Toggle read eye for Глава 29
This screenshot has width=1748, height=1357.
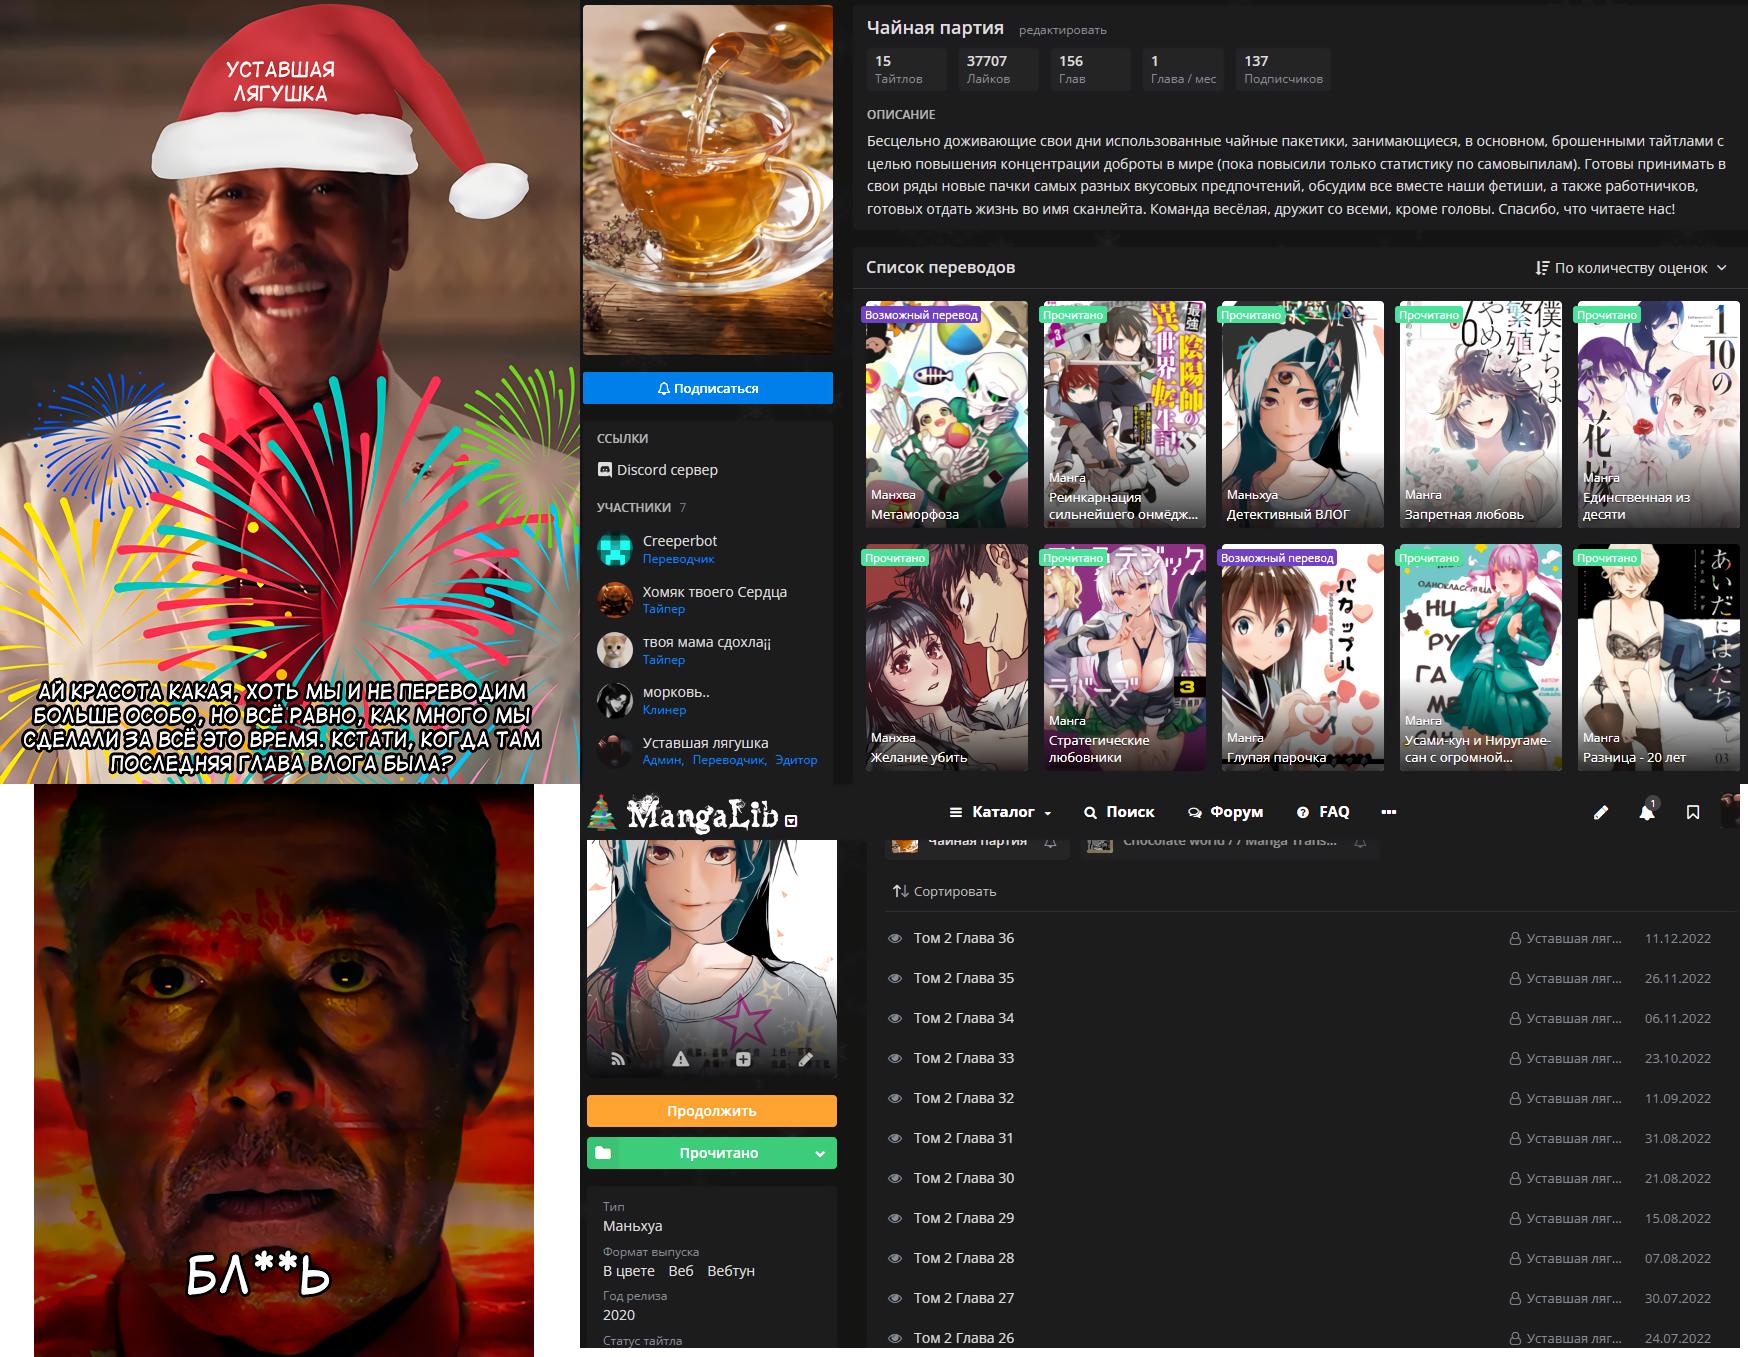[895, 1218]
